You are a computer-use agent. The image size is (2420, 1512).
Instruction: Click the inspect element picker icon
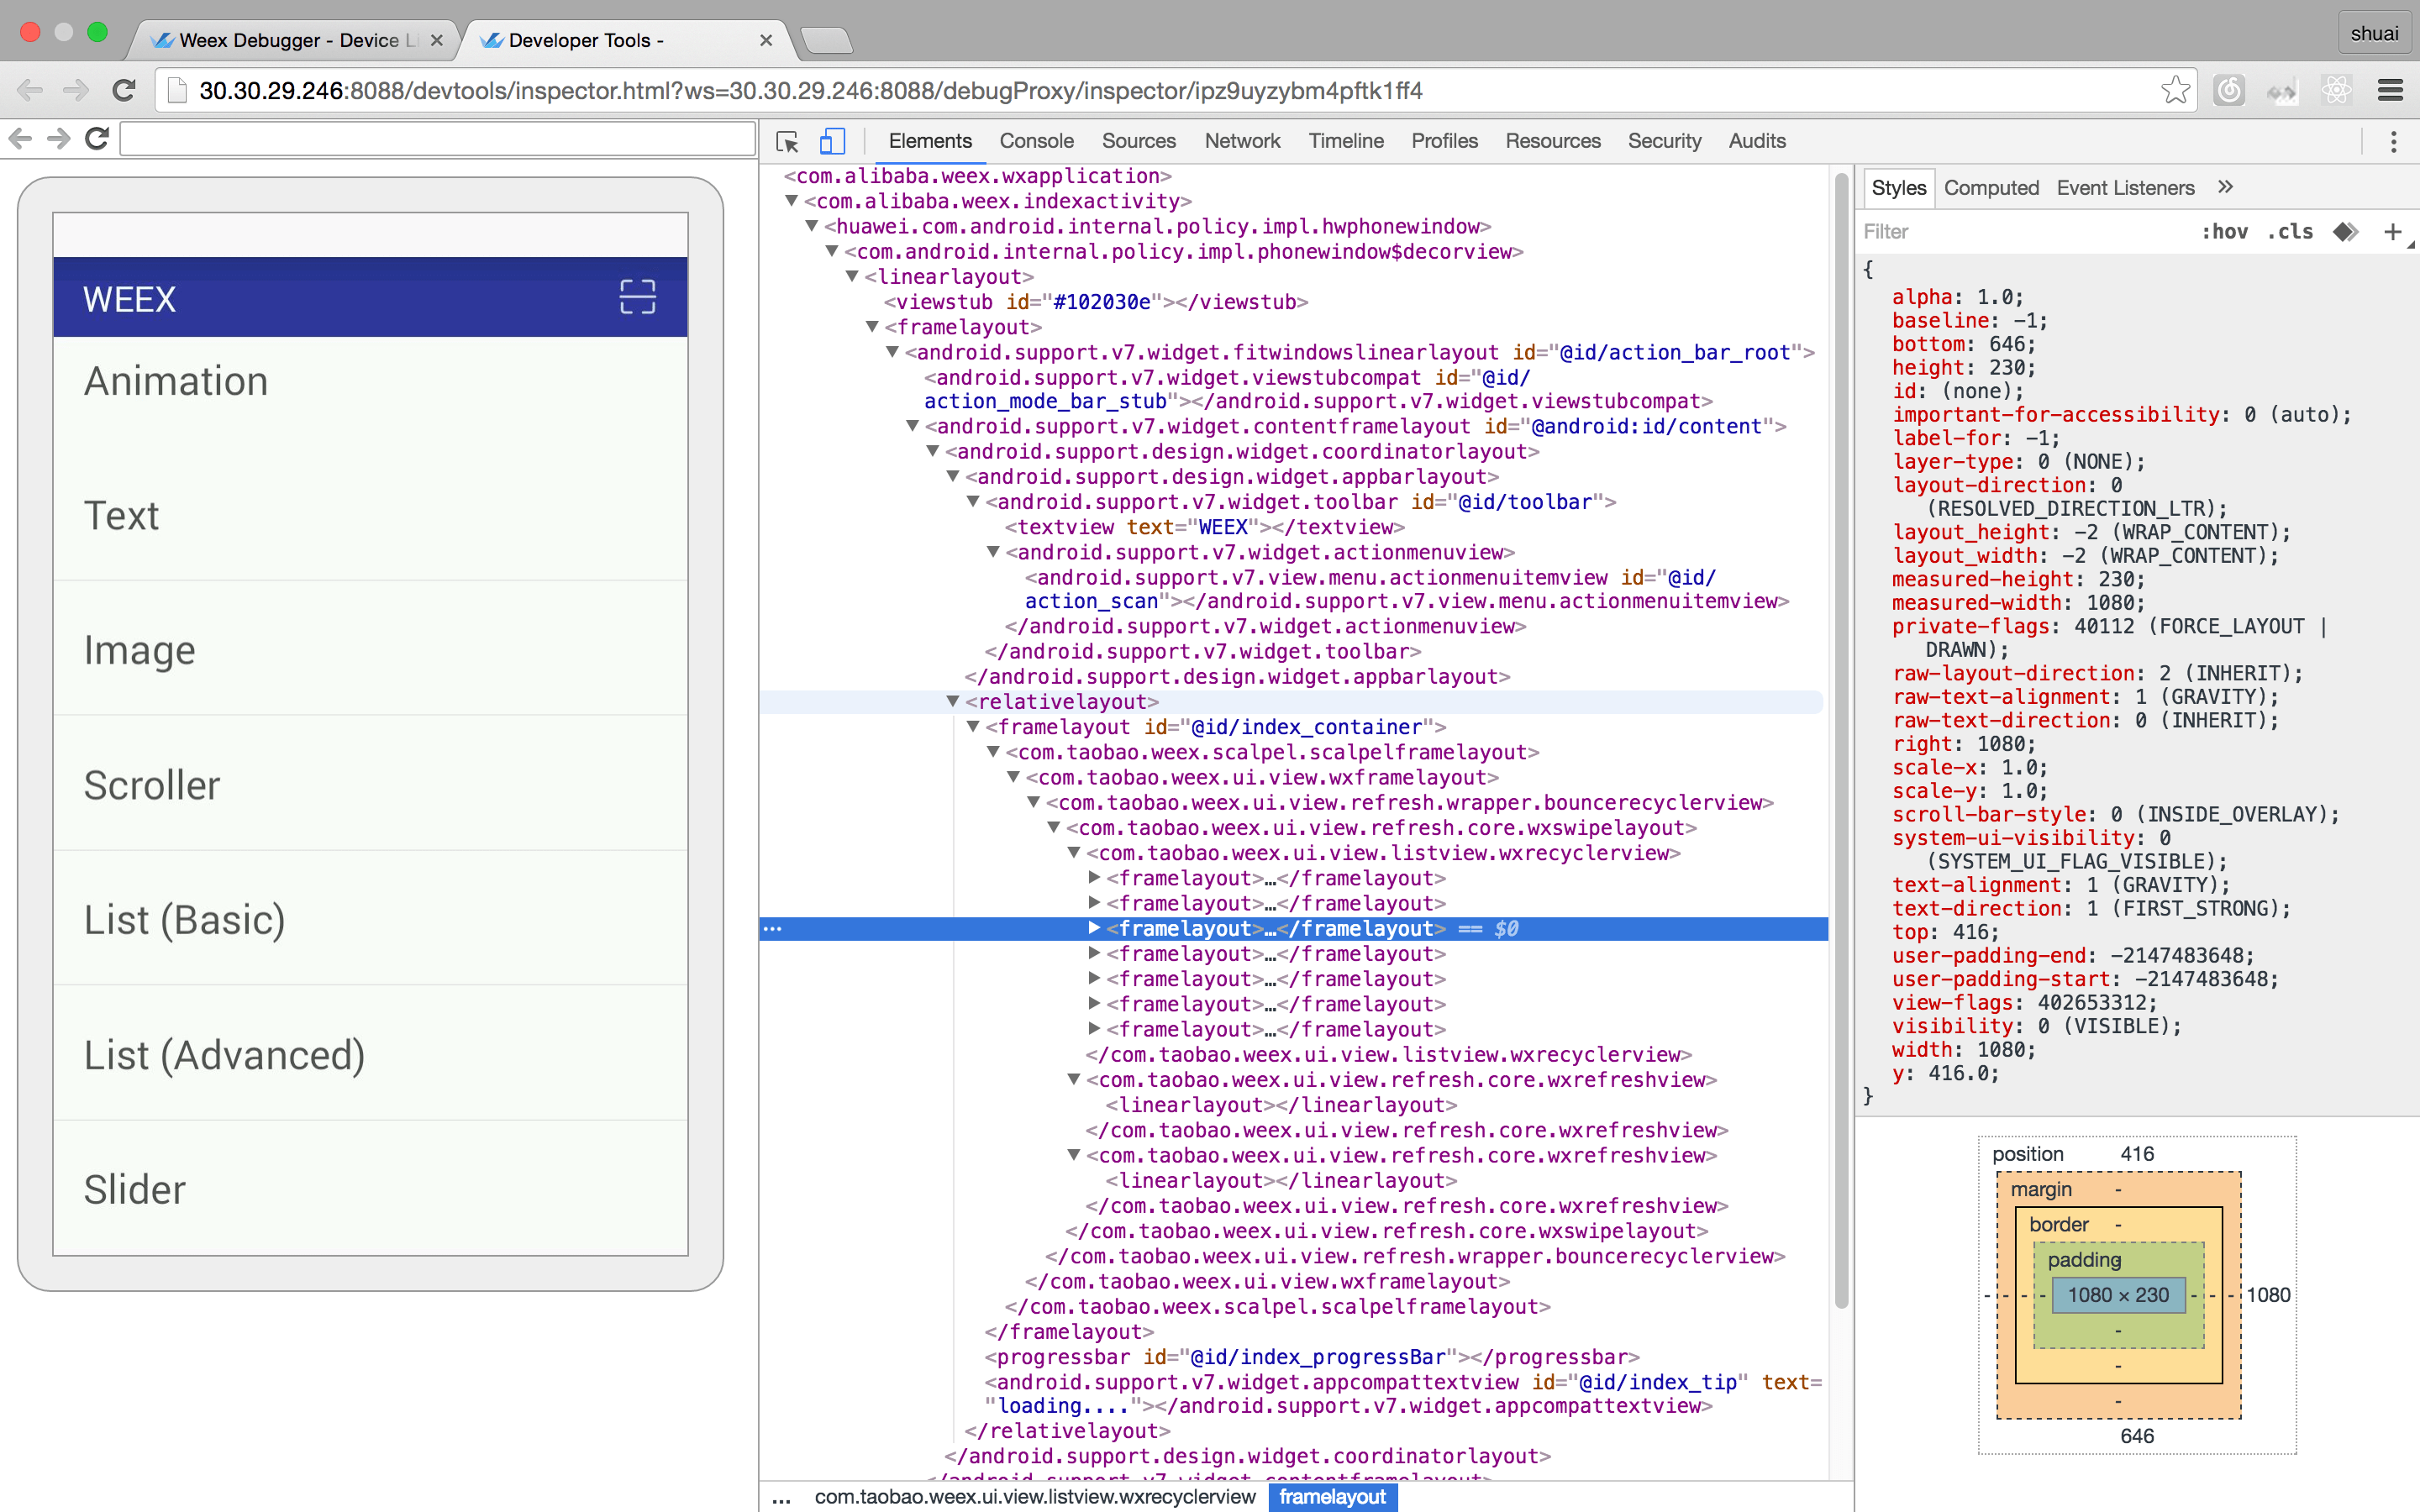click(787, 141)
